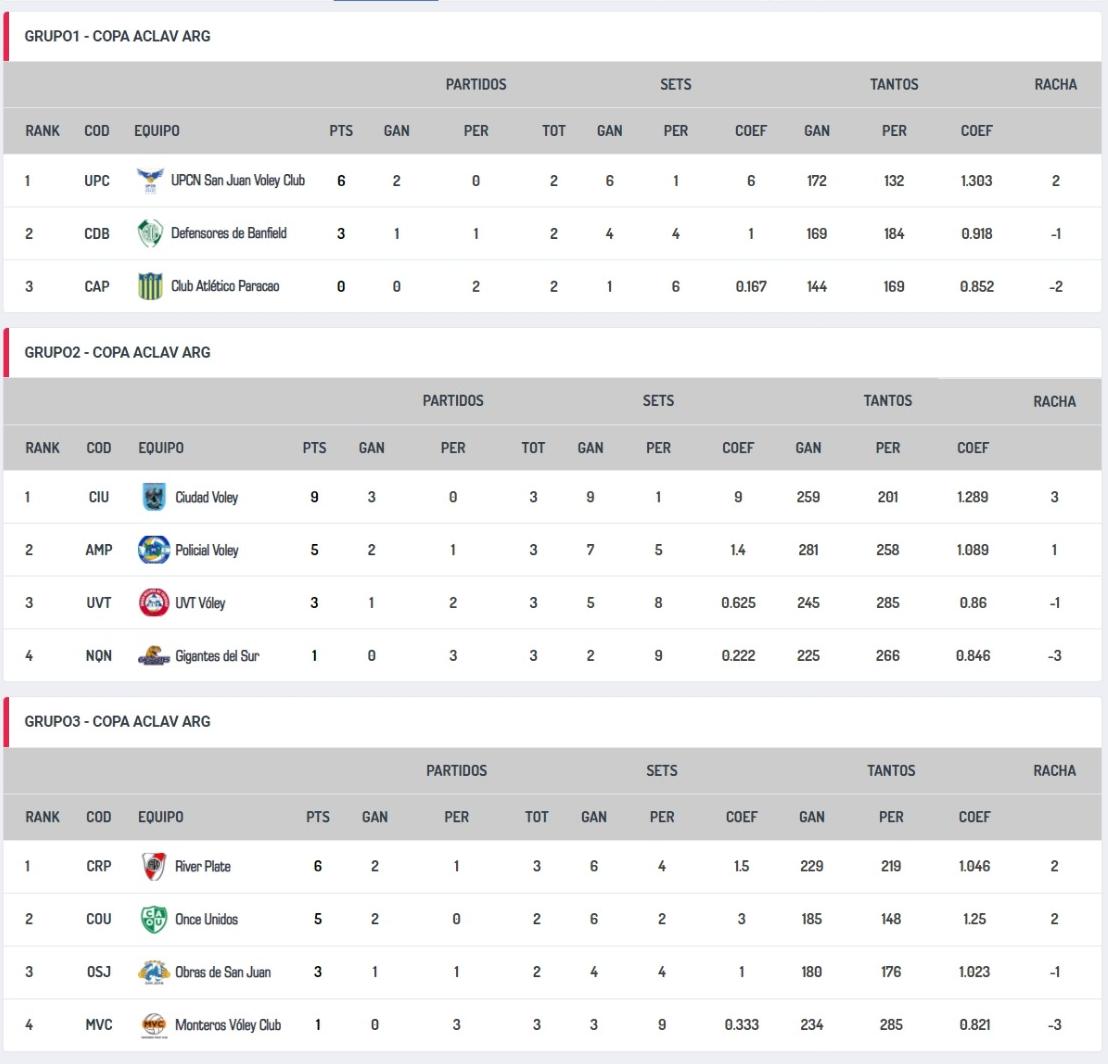This screenshot has height=1064, width=1108.
Task: Open the Once Unidos team name link
Action: tap(207, 920)
